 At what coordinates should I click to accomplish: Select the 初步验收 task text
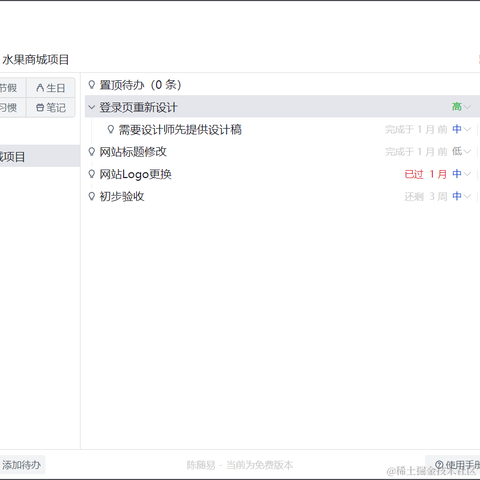click(122, 197)
